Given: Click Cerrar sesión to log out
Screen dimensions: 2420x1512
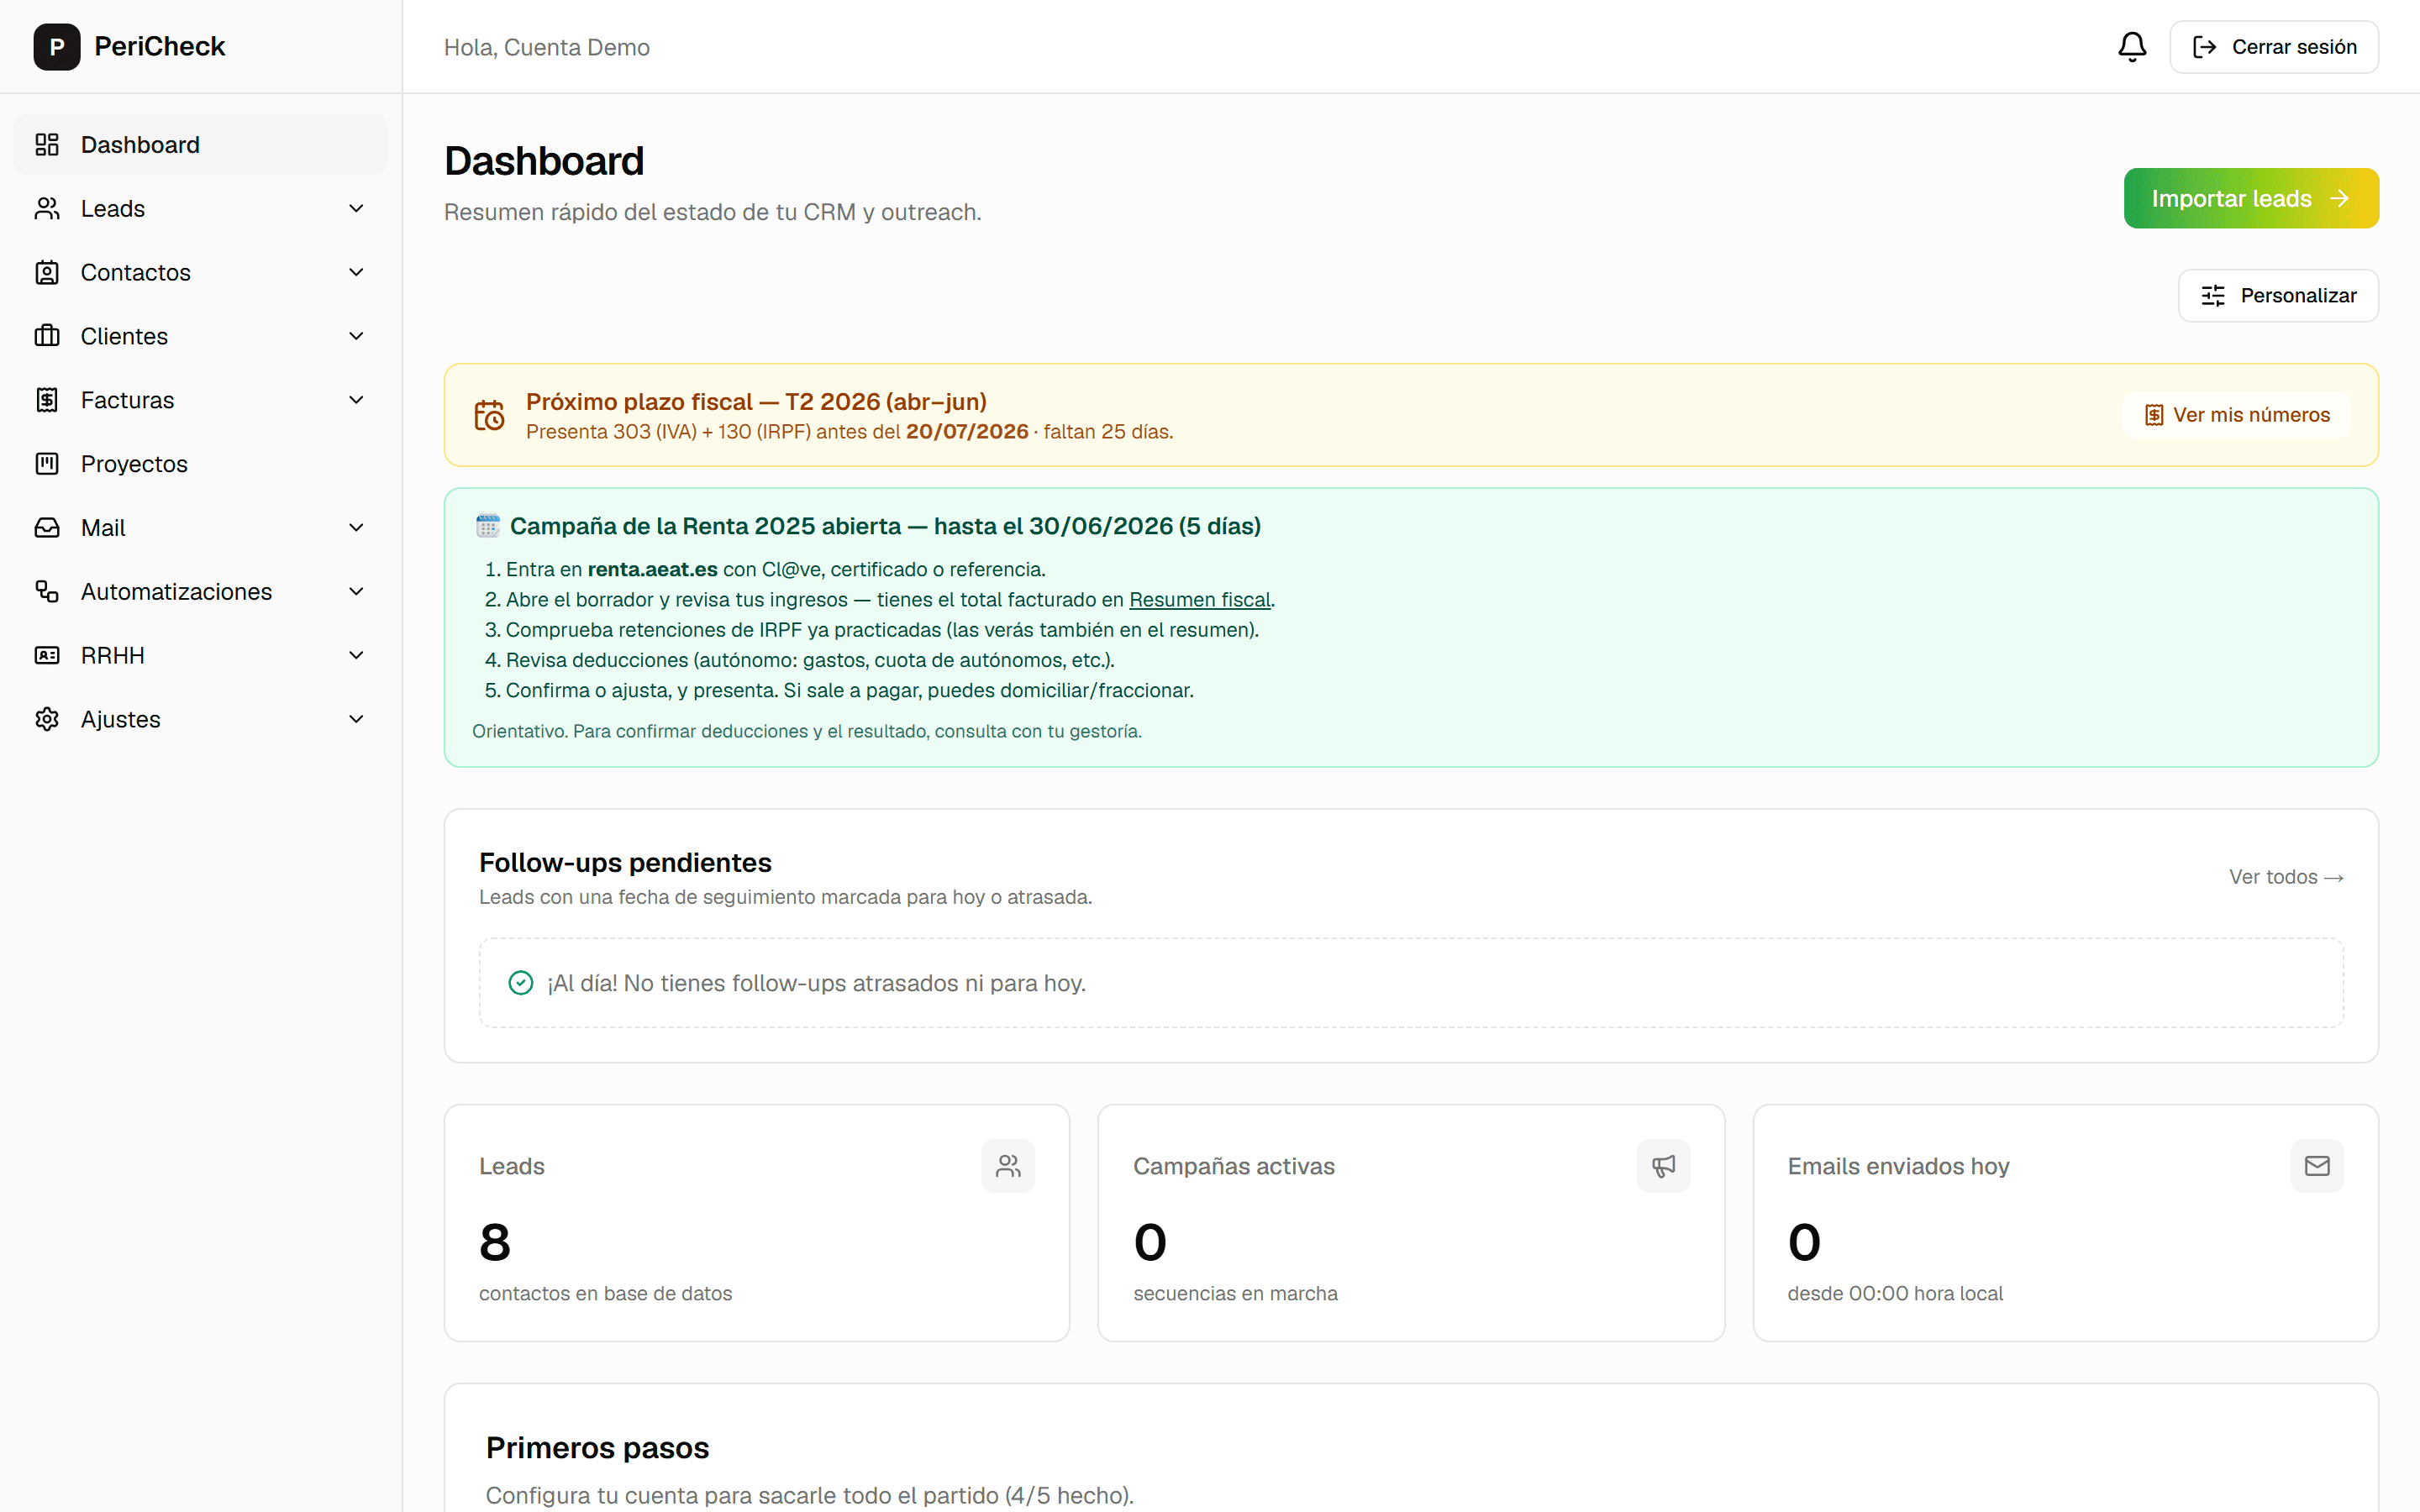Looking at the screenshot, I should coord(2274,47).
